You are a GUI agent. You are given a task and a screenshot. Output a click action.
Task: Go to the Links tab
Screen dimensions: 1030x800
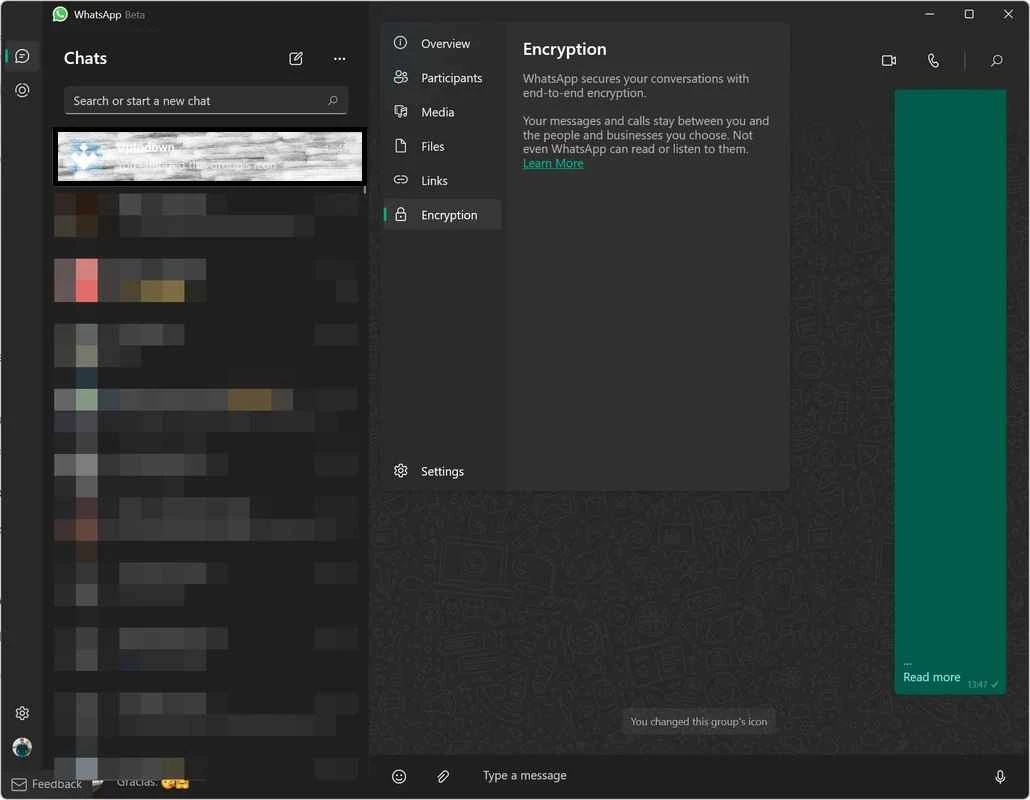pos(442,180)
